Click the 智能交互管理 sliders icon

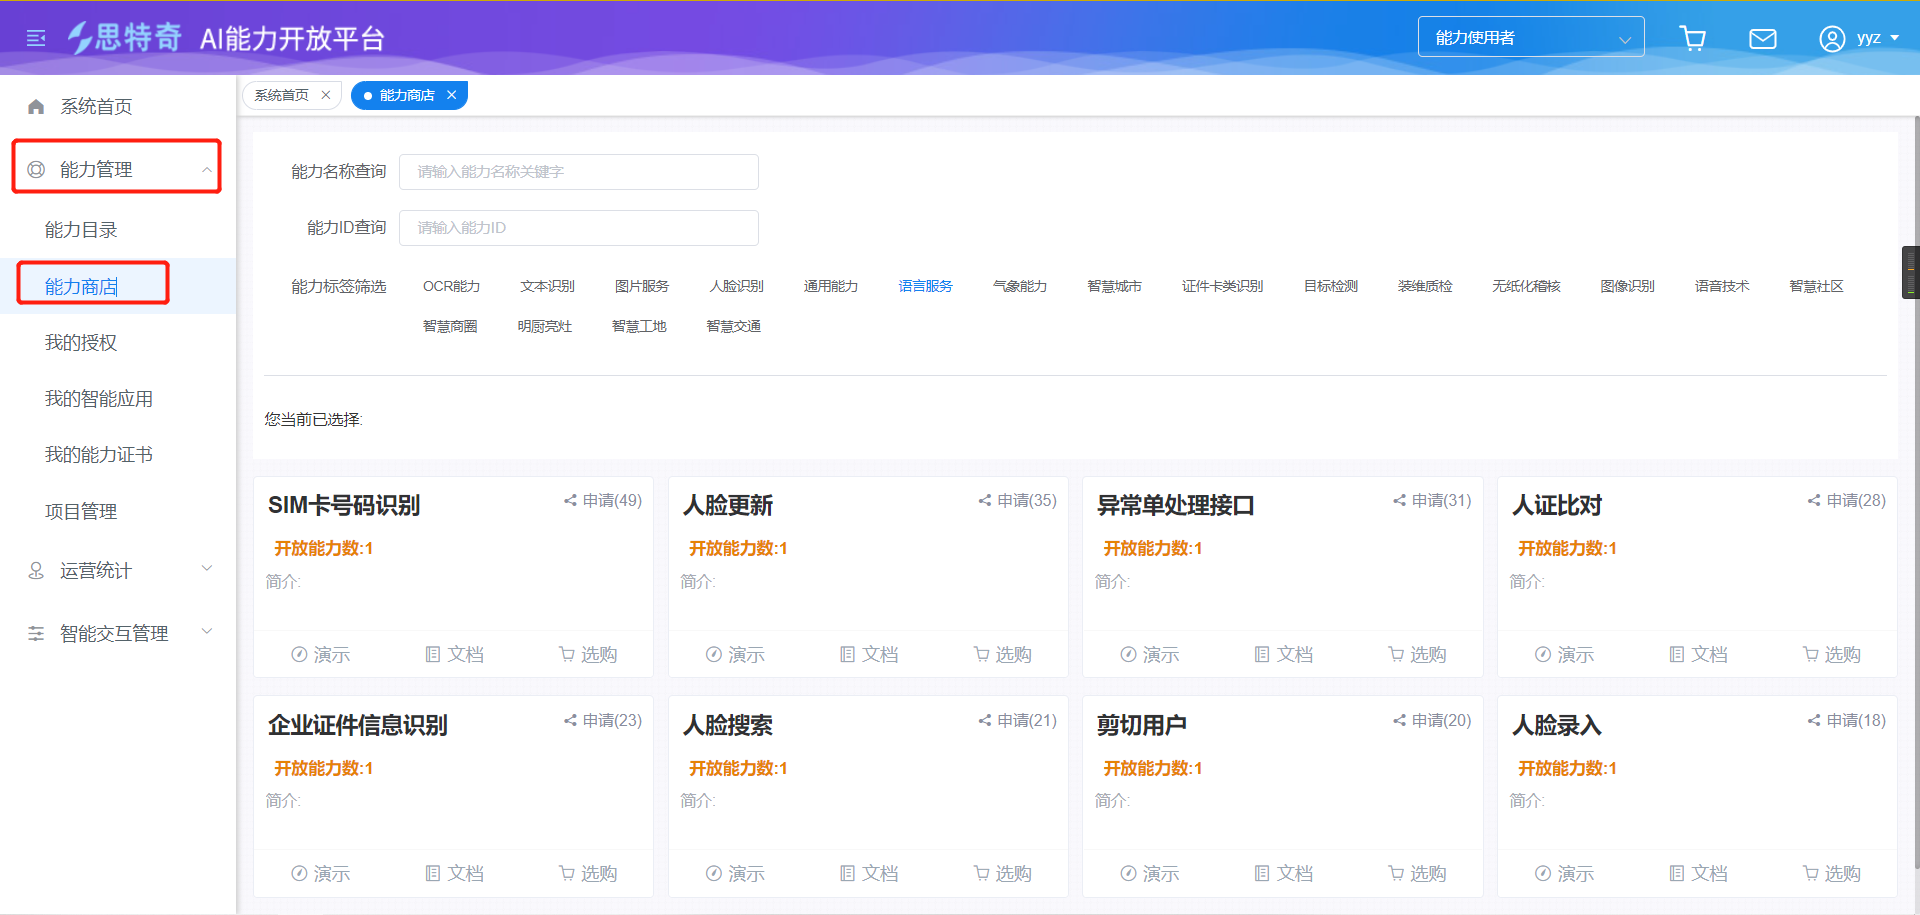pyautogui.click(x=36, y=633)
